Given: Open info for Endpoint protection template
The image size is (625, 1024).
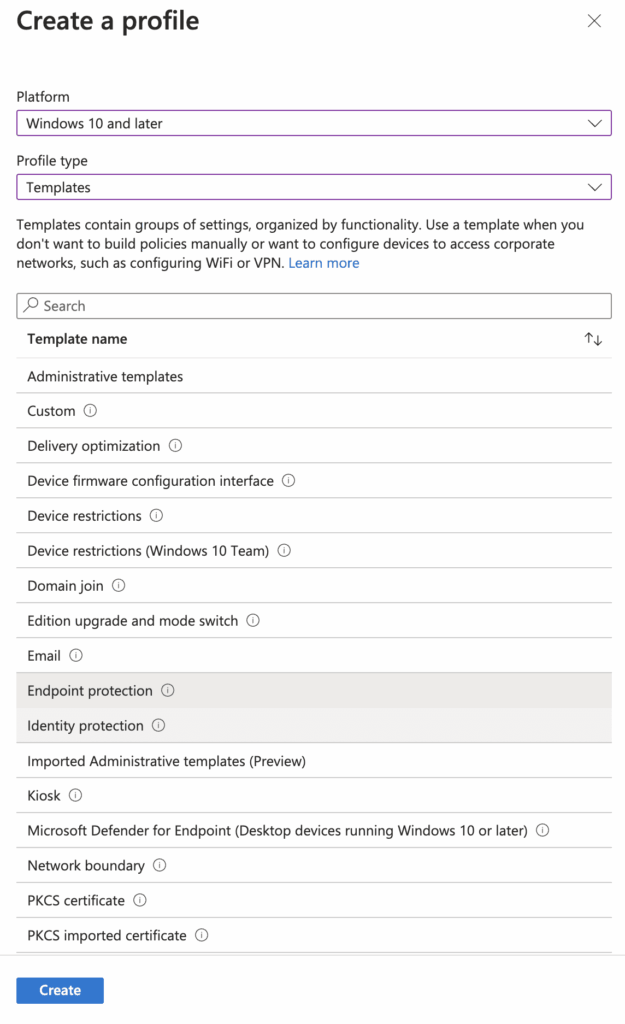Looking at the screenshot, I should [x=167, y=691].
